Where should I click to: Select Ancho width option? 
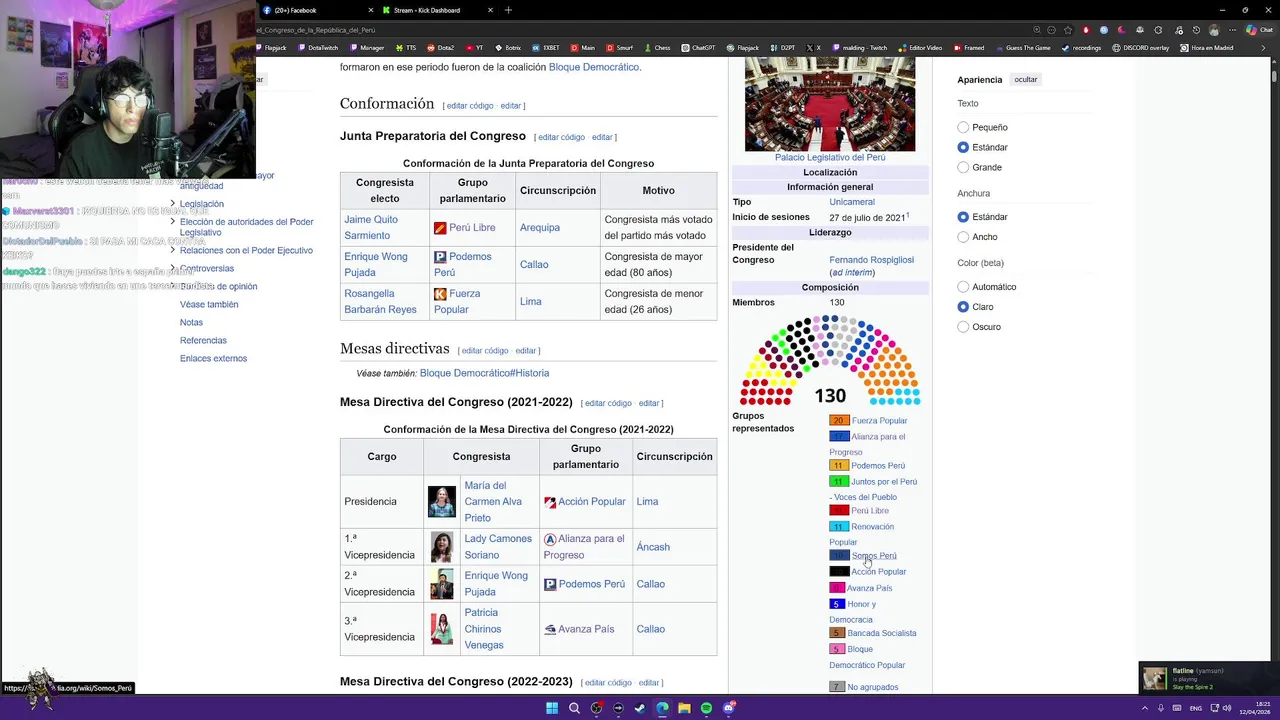963,237
